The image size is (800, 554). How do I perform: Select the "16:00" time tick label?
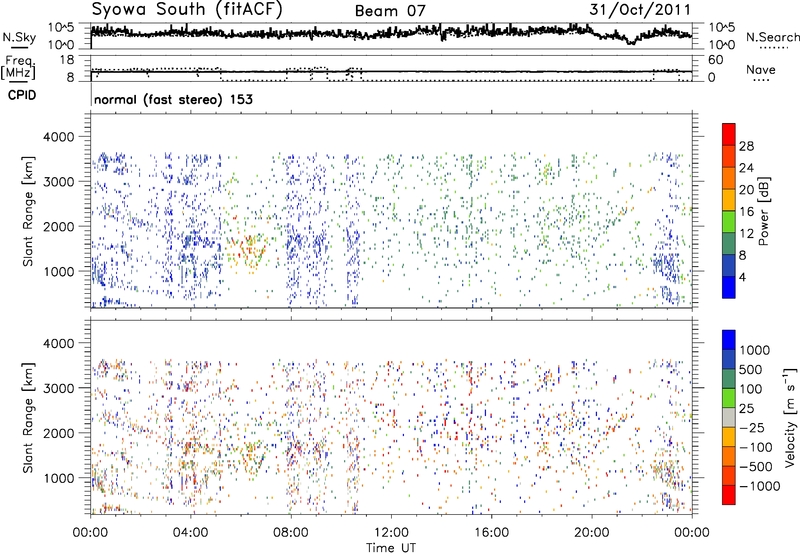(x=491, y=533)
